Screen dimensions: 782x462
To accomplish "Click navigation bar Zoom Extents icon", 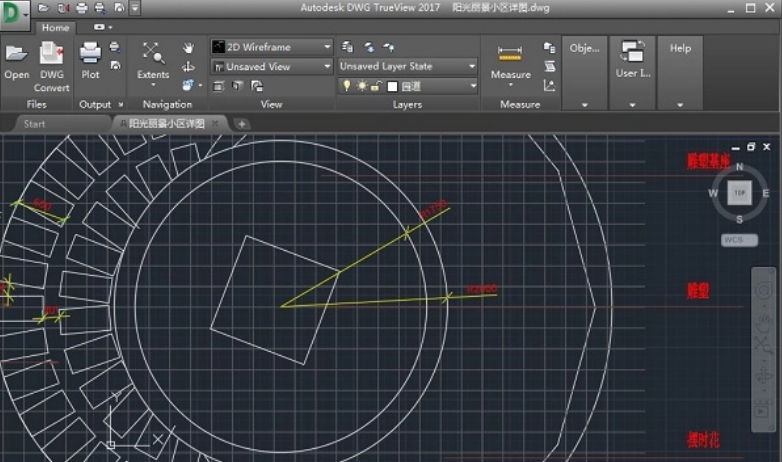I will [763, 345].
